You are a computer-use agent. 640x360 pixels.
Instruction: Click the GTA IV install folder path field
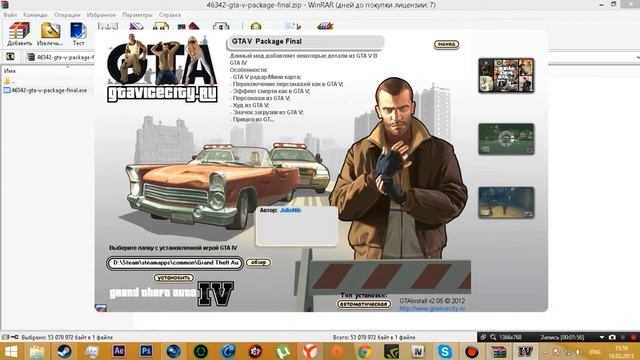pos(175,263)
